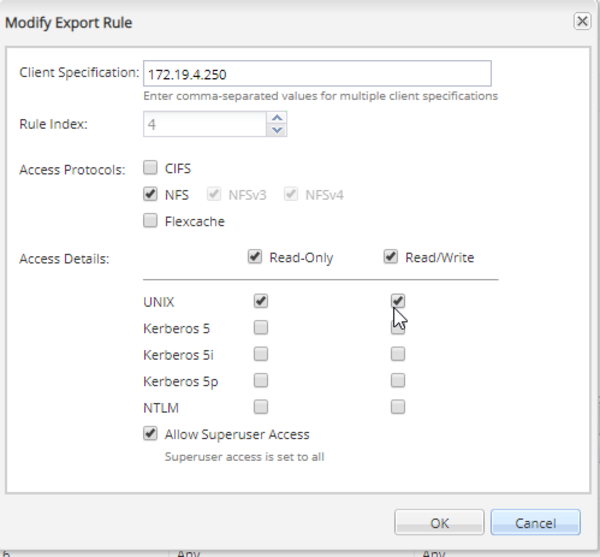Enable the Flexcache protocol checkbox
The height and width of the screenshot is (557, 600).
pos(150,221)
